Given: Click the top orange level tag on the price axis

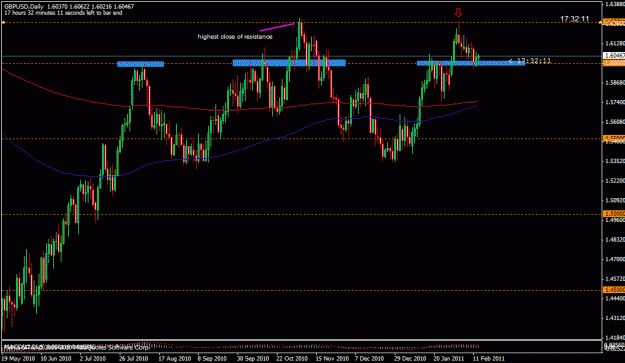Looking at the screenshot, I should (614, 22).
